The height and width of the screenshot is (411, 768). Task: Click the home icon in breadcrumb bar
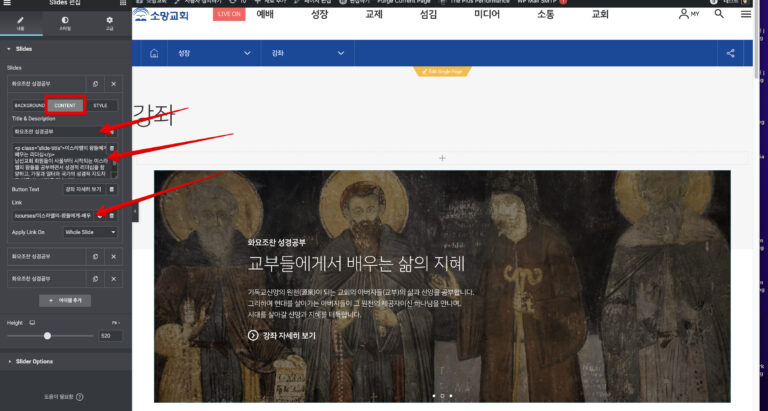[154, 53]
